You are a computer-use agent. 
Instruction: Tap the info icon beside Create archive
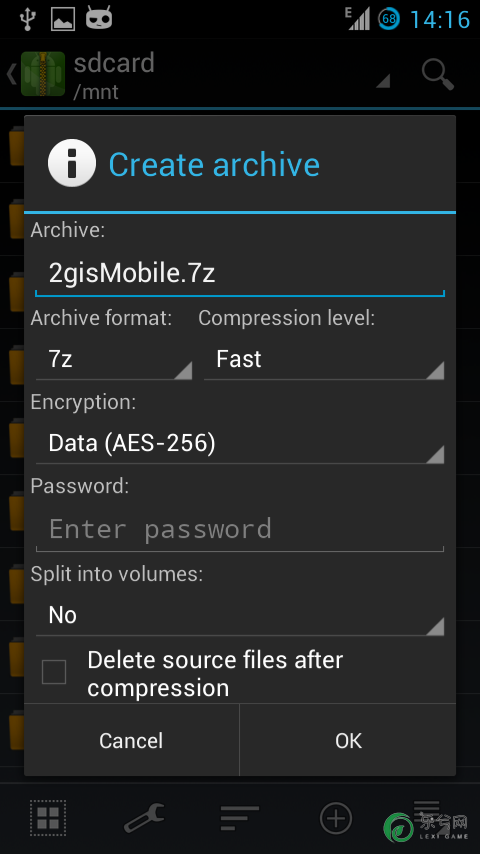72,163
